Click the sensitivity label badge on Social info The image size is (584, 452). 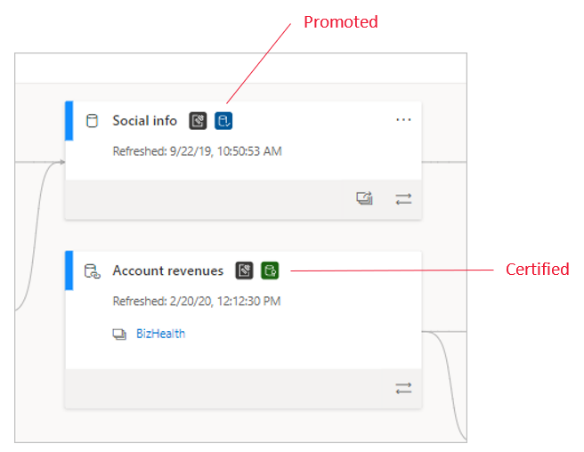point(198,121)
